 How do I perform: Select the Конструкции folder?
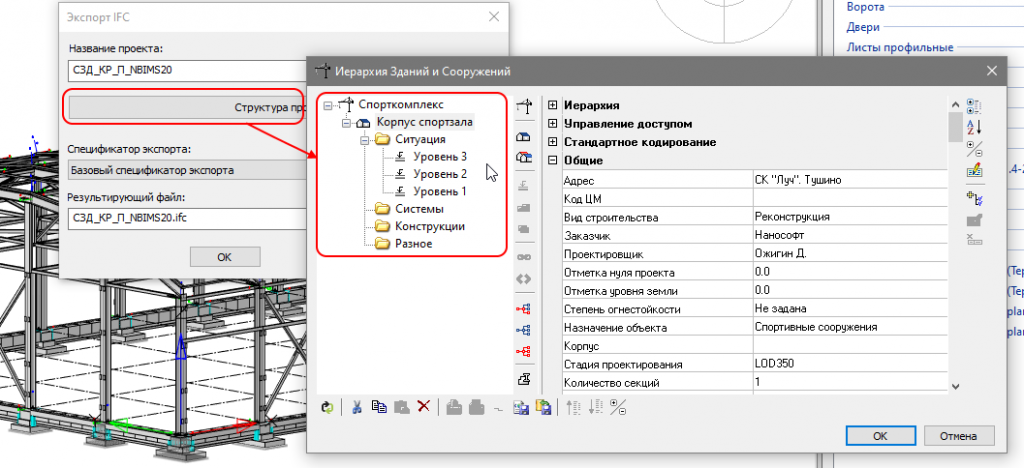430,226
